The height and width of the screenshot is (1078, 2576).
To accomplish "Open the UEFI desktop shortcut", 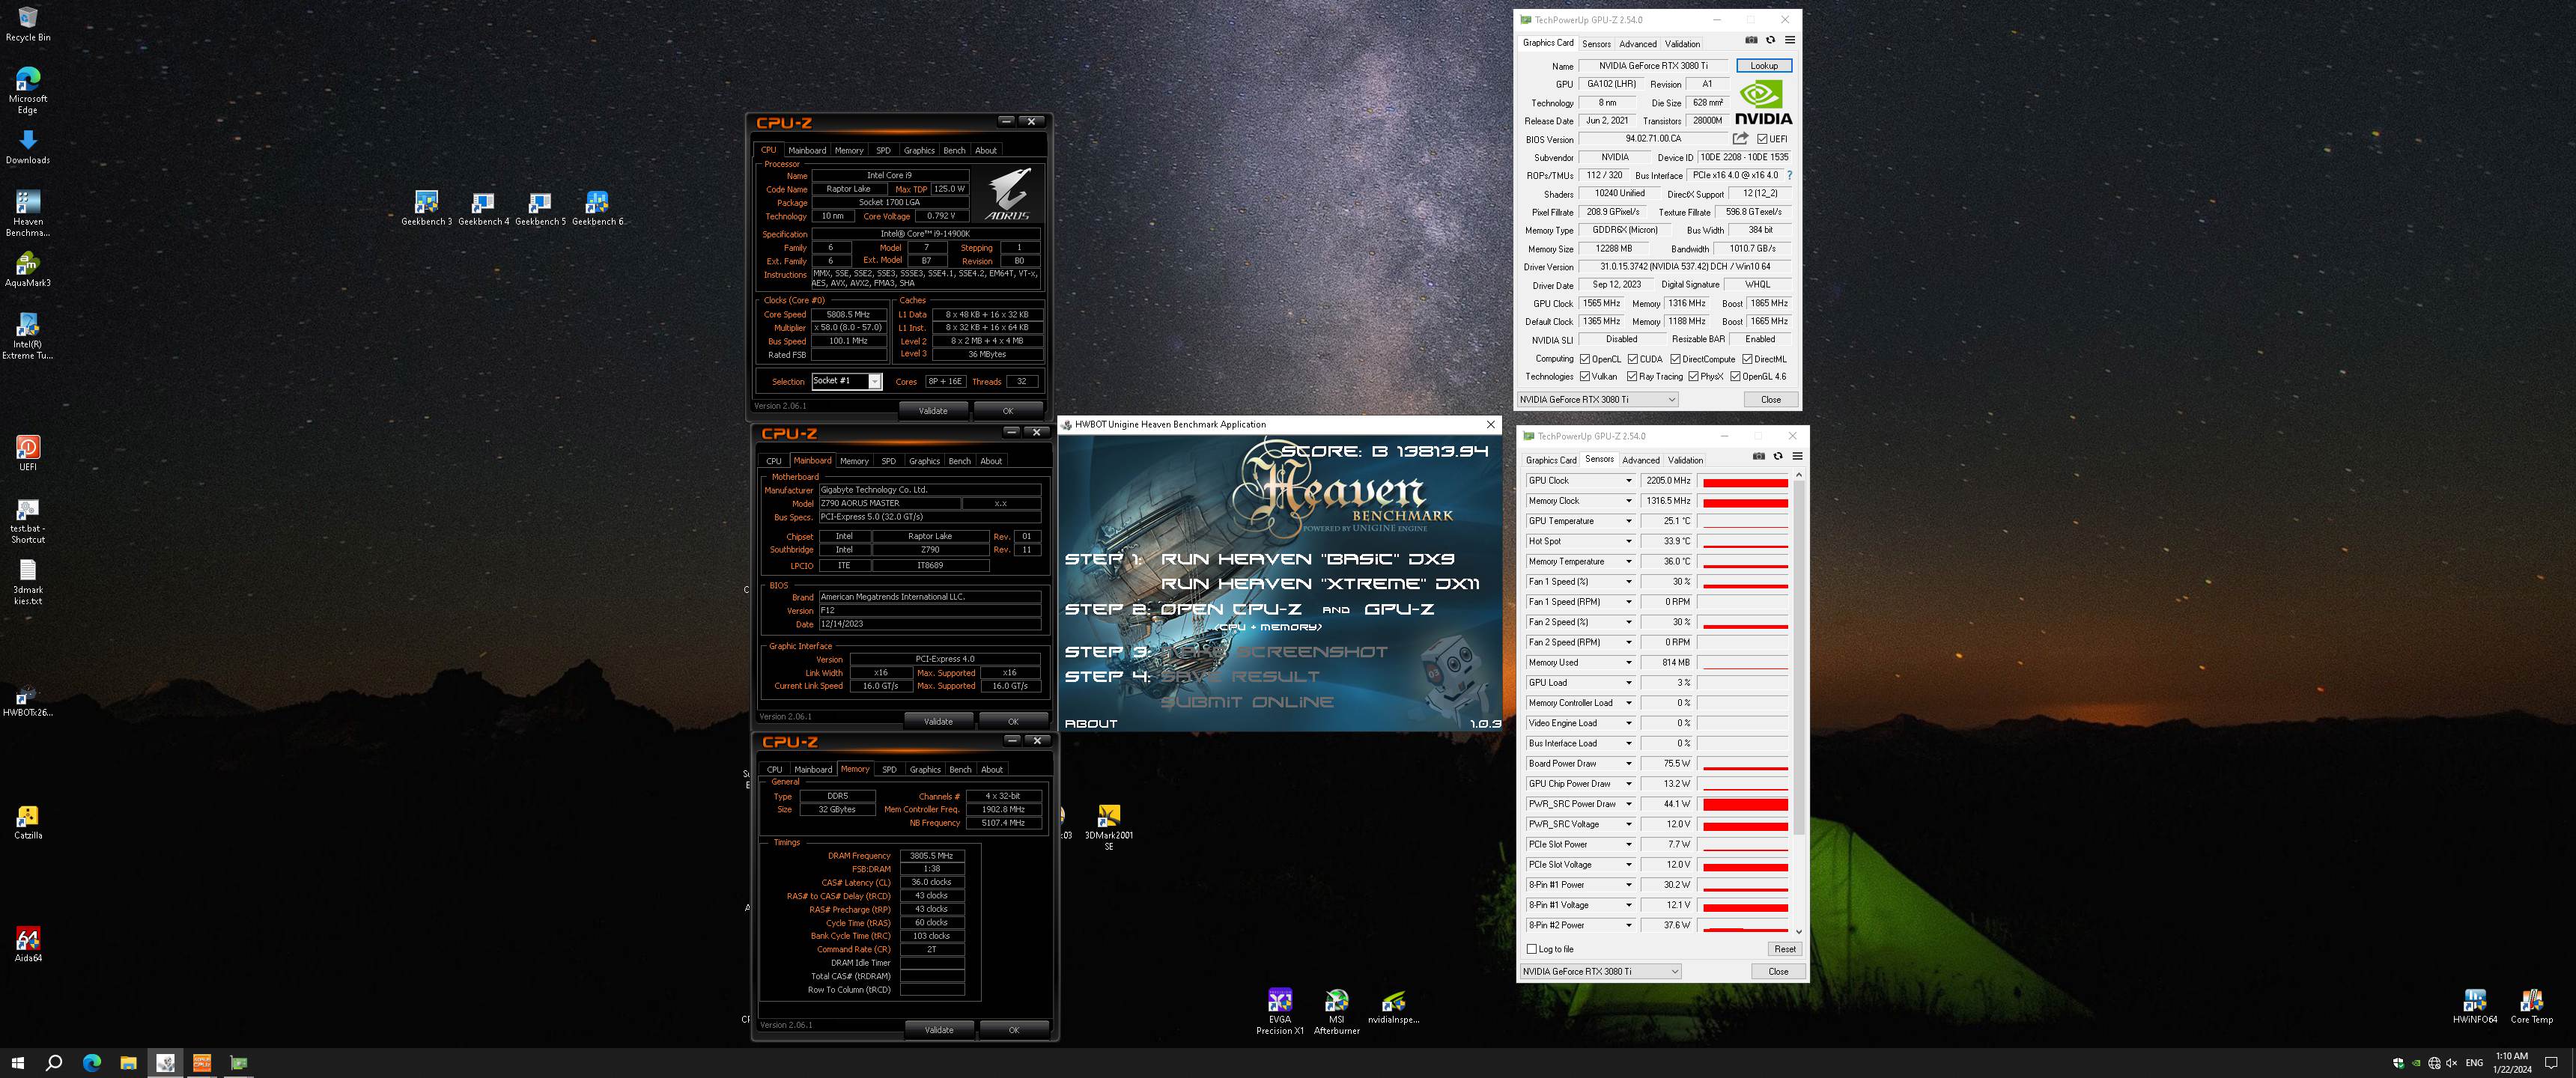I will point(28,453).
